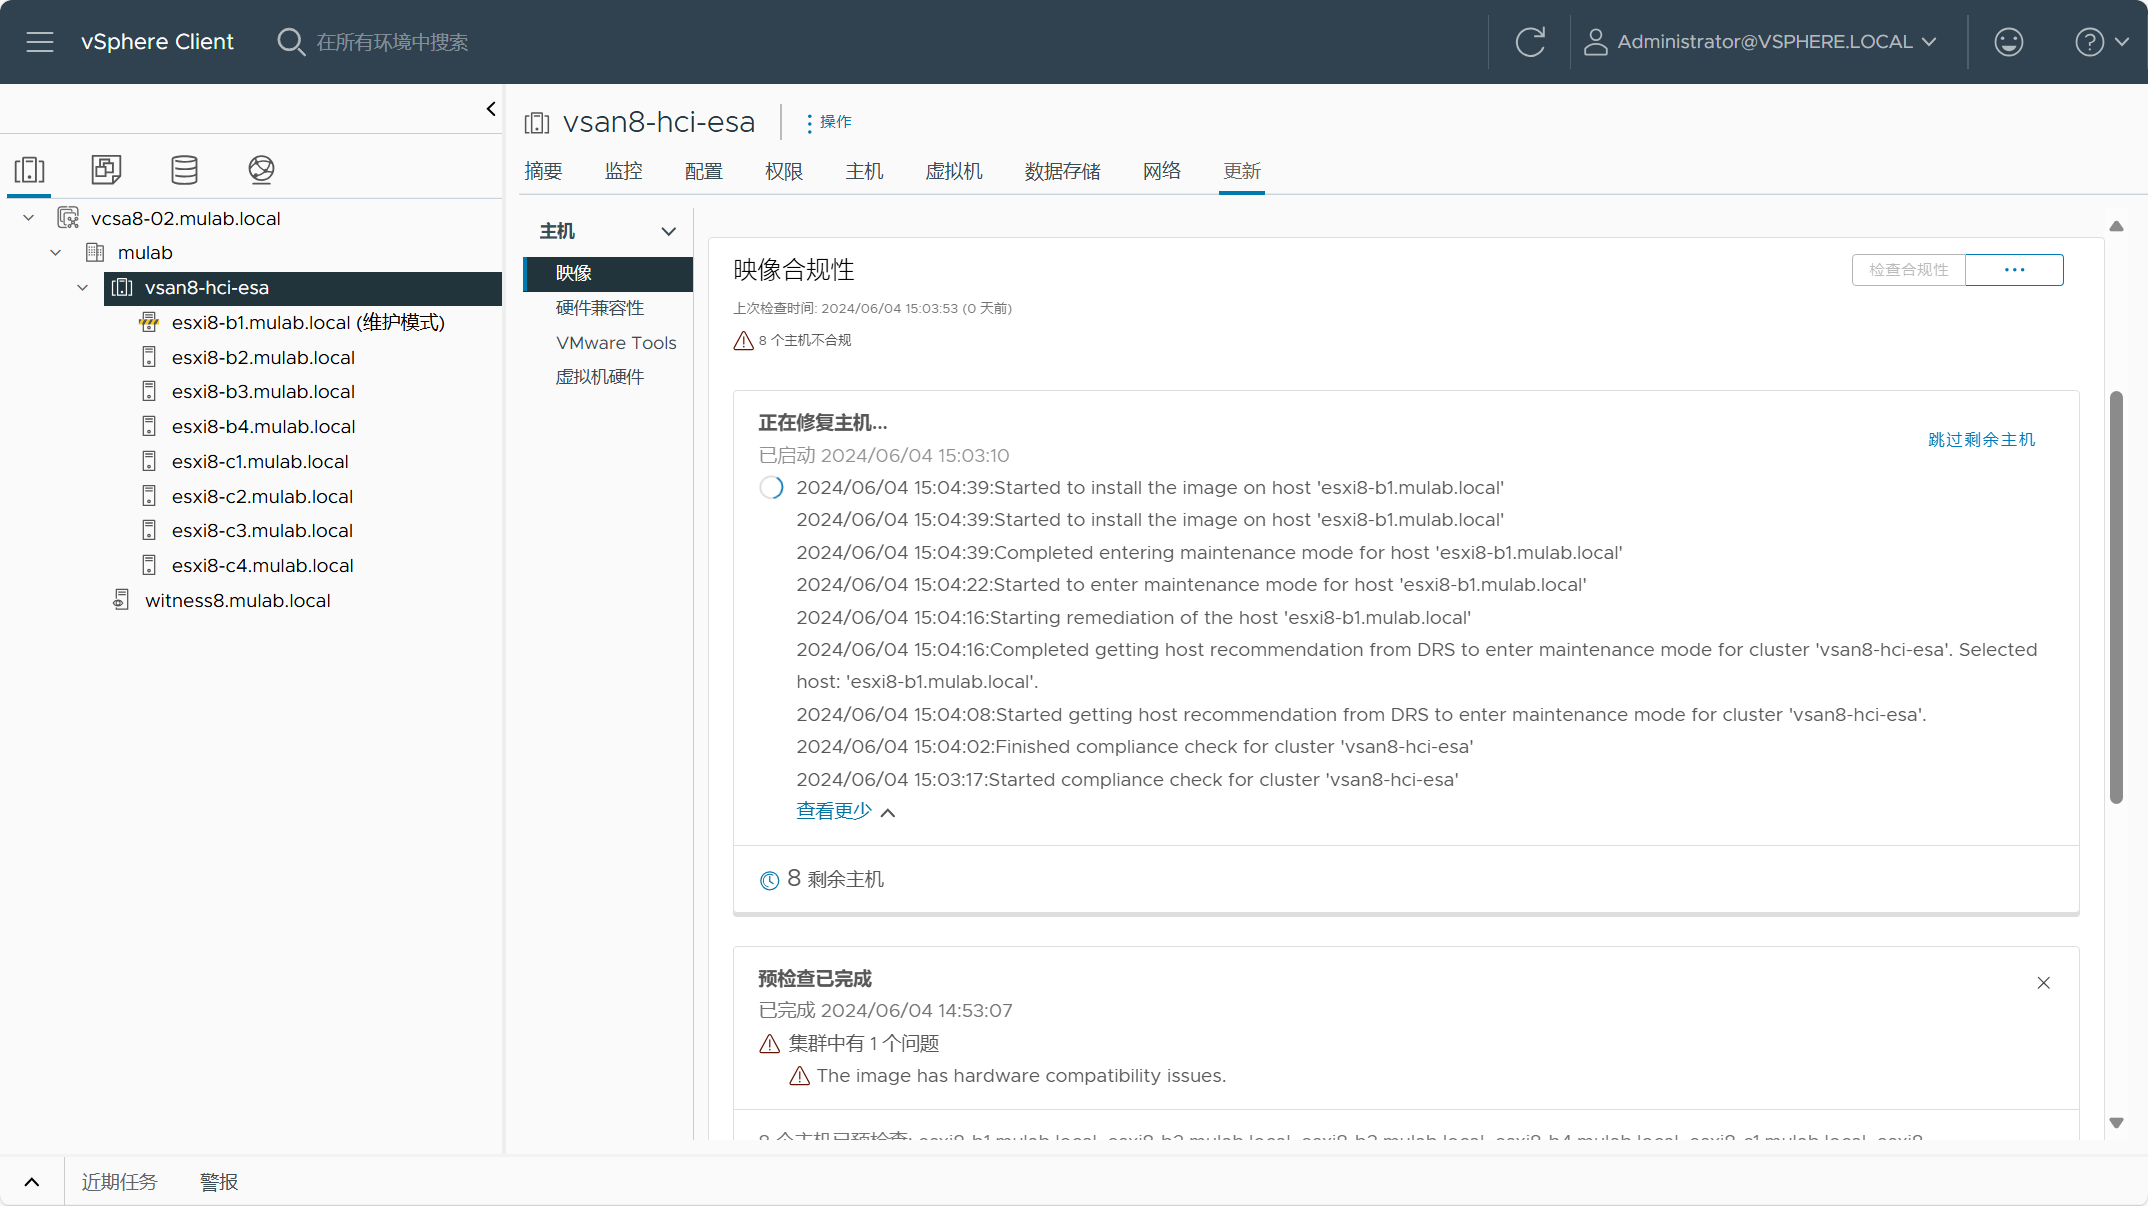The height and width of the screenshot is (1206, 2148).
Task: Click the search all environments field
Action: point(392,42)
